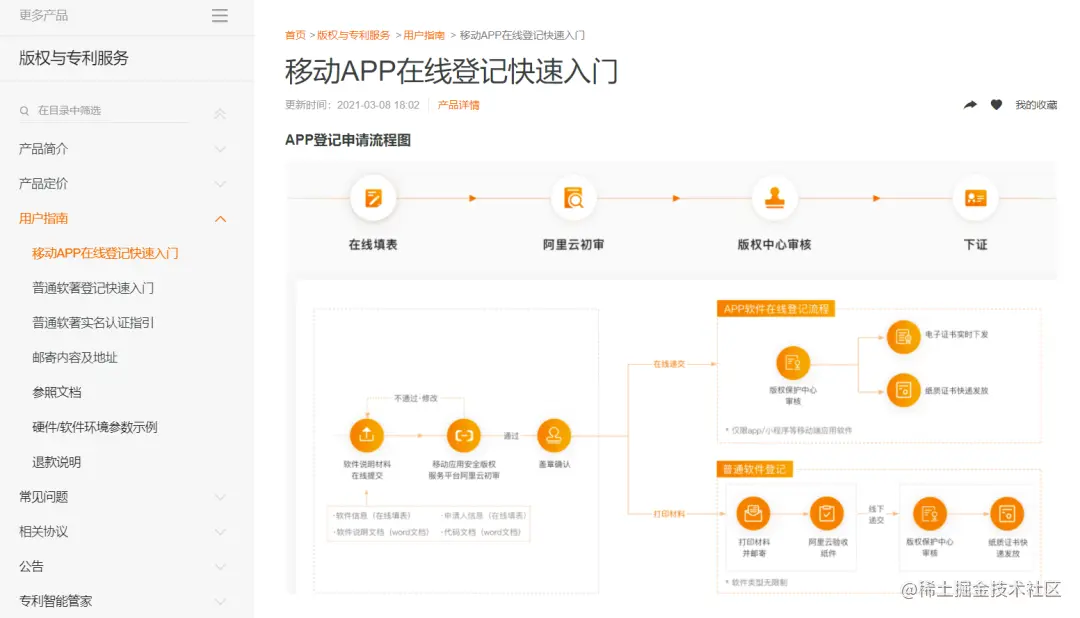Click the 阿里云初审 step icon
This screenshot has width=1080, height=618.
coord(573,198)
